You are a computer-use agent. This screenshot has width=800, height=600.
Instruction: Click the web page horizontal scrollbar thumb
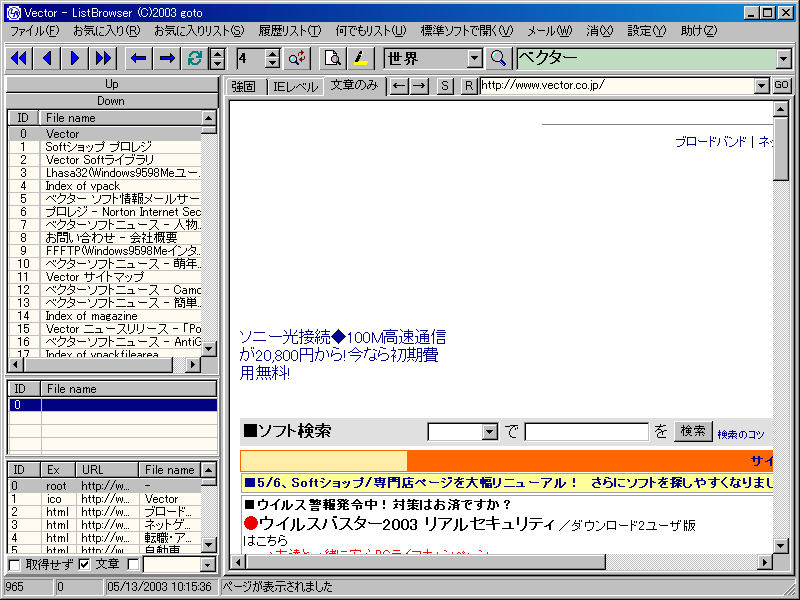pyautogui.click(x=426, y=562)
